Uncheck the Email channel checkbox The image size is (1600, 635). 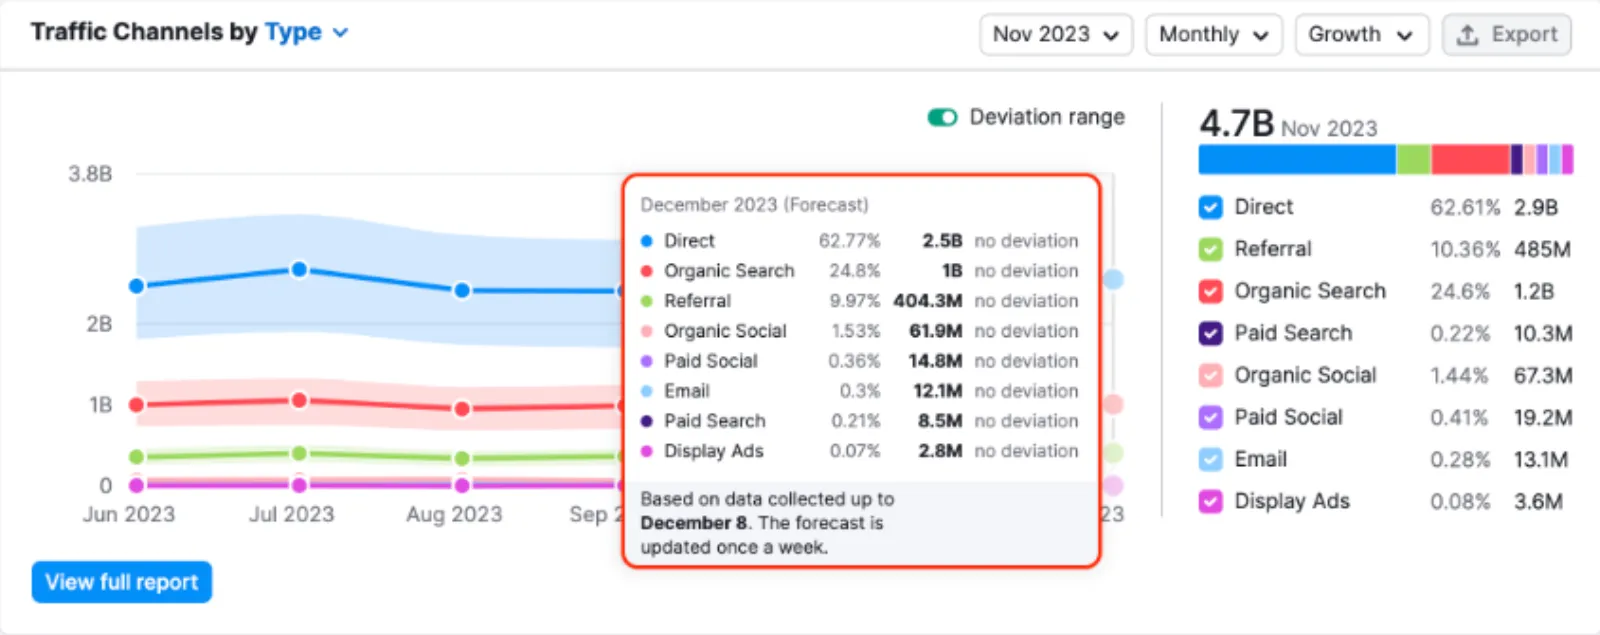click(1210, 459)
